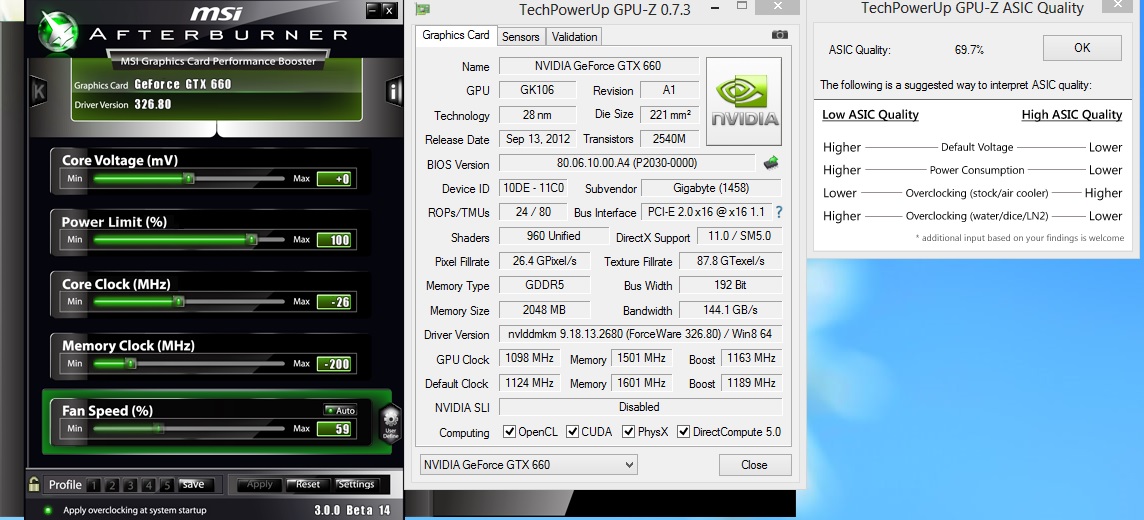
Task: Click the Power Limit slider handle
Action: (251, 239)
